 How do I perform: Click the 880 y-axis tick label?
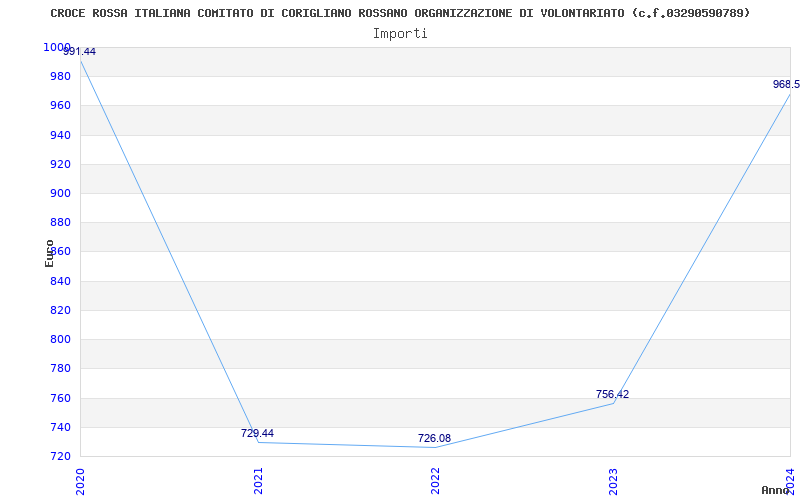tap(61, 222)
